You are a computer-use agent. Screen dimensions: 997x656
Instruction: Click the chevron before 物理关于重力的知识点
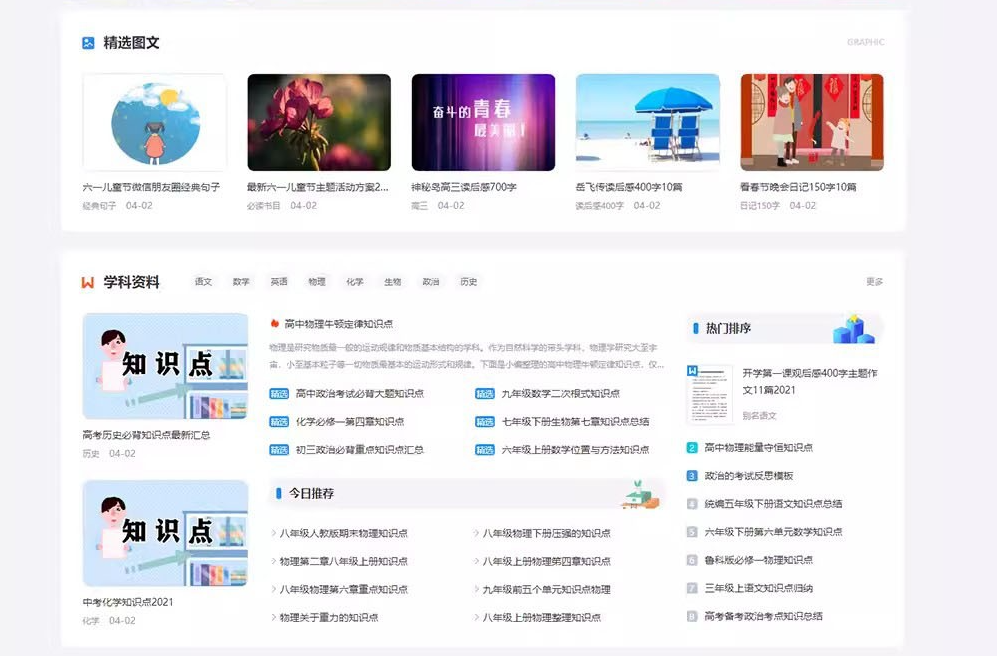[275, 618]
